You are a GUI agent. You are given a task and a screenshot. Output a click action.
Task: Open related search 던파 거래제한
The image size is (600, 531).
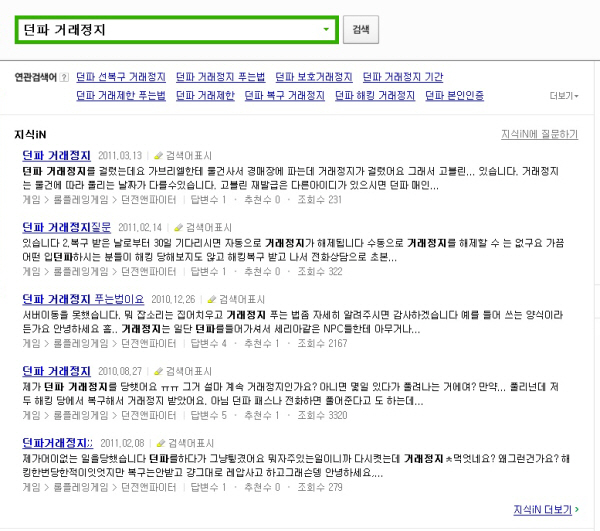pos(205,95)
